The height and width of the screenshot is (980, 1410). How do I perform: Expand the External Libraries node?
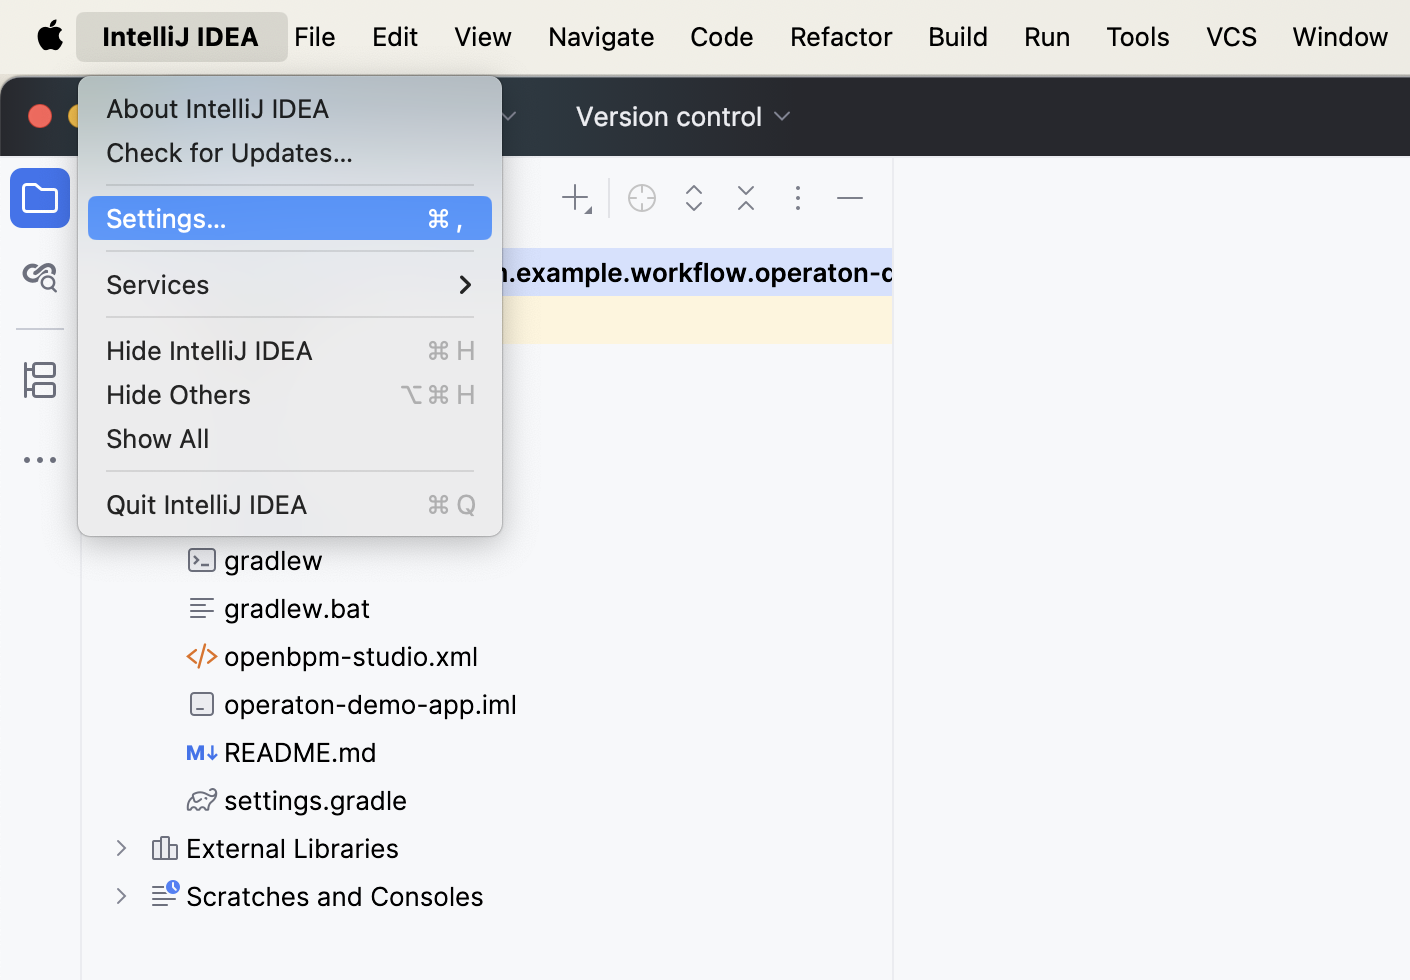point(121,848)
